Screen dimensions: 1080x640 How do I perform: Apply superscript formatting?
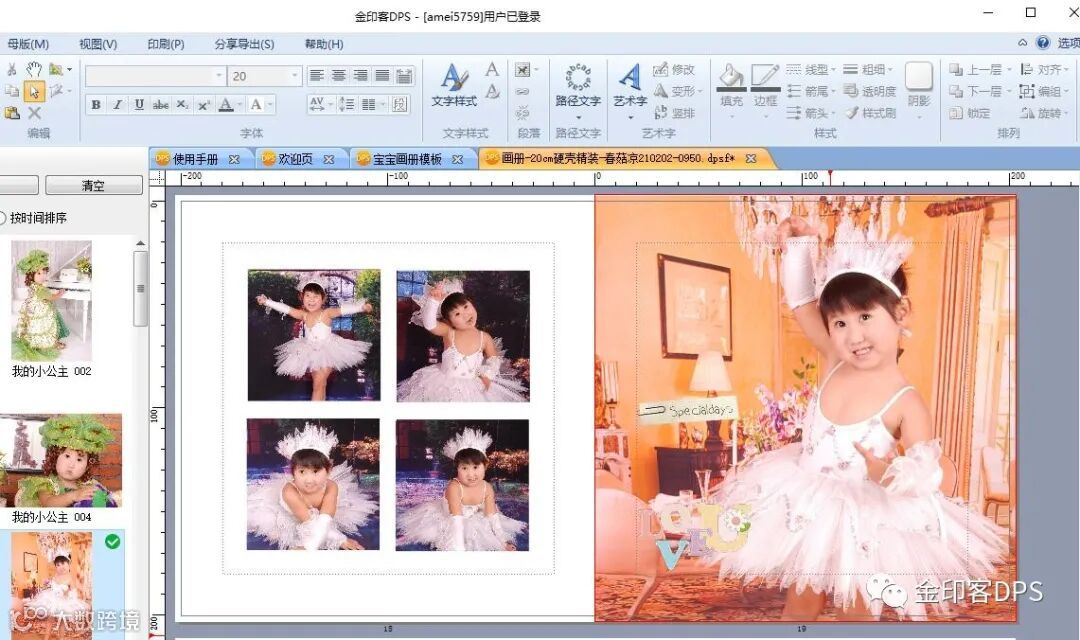point(204,105)
